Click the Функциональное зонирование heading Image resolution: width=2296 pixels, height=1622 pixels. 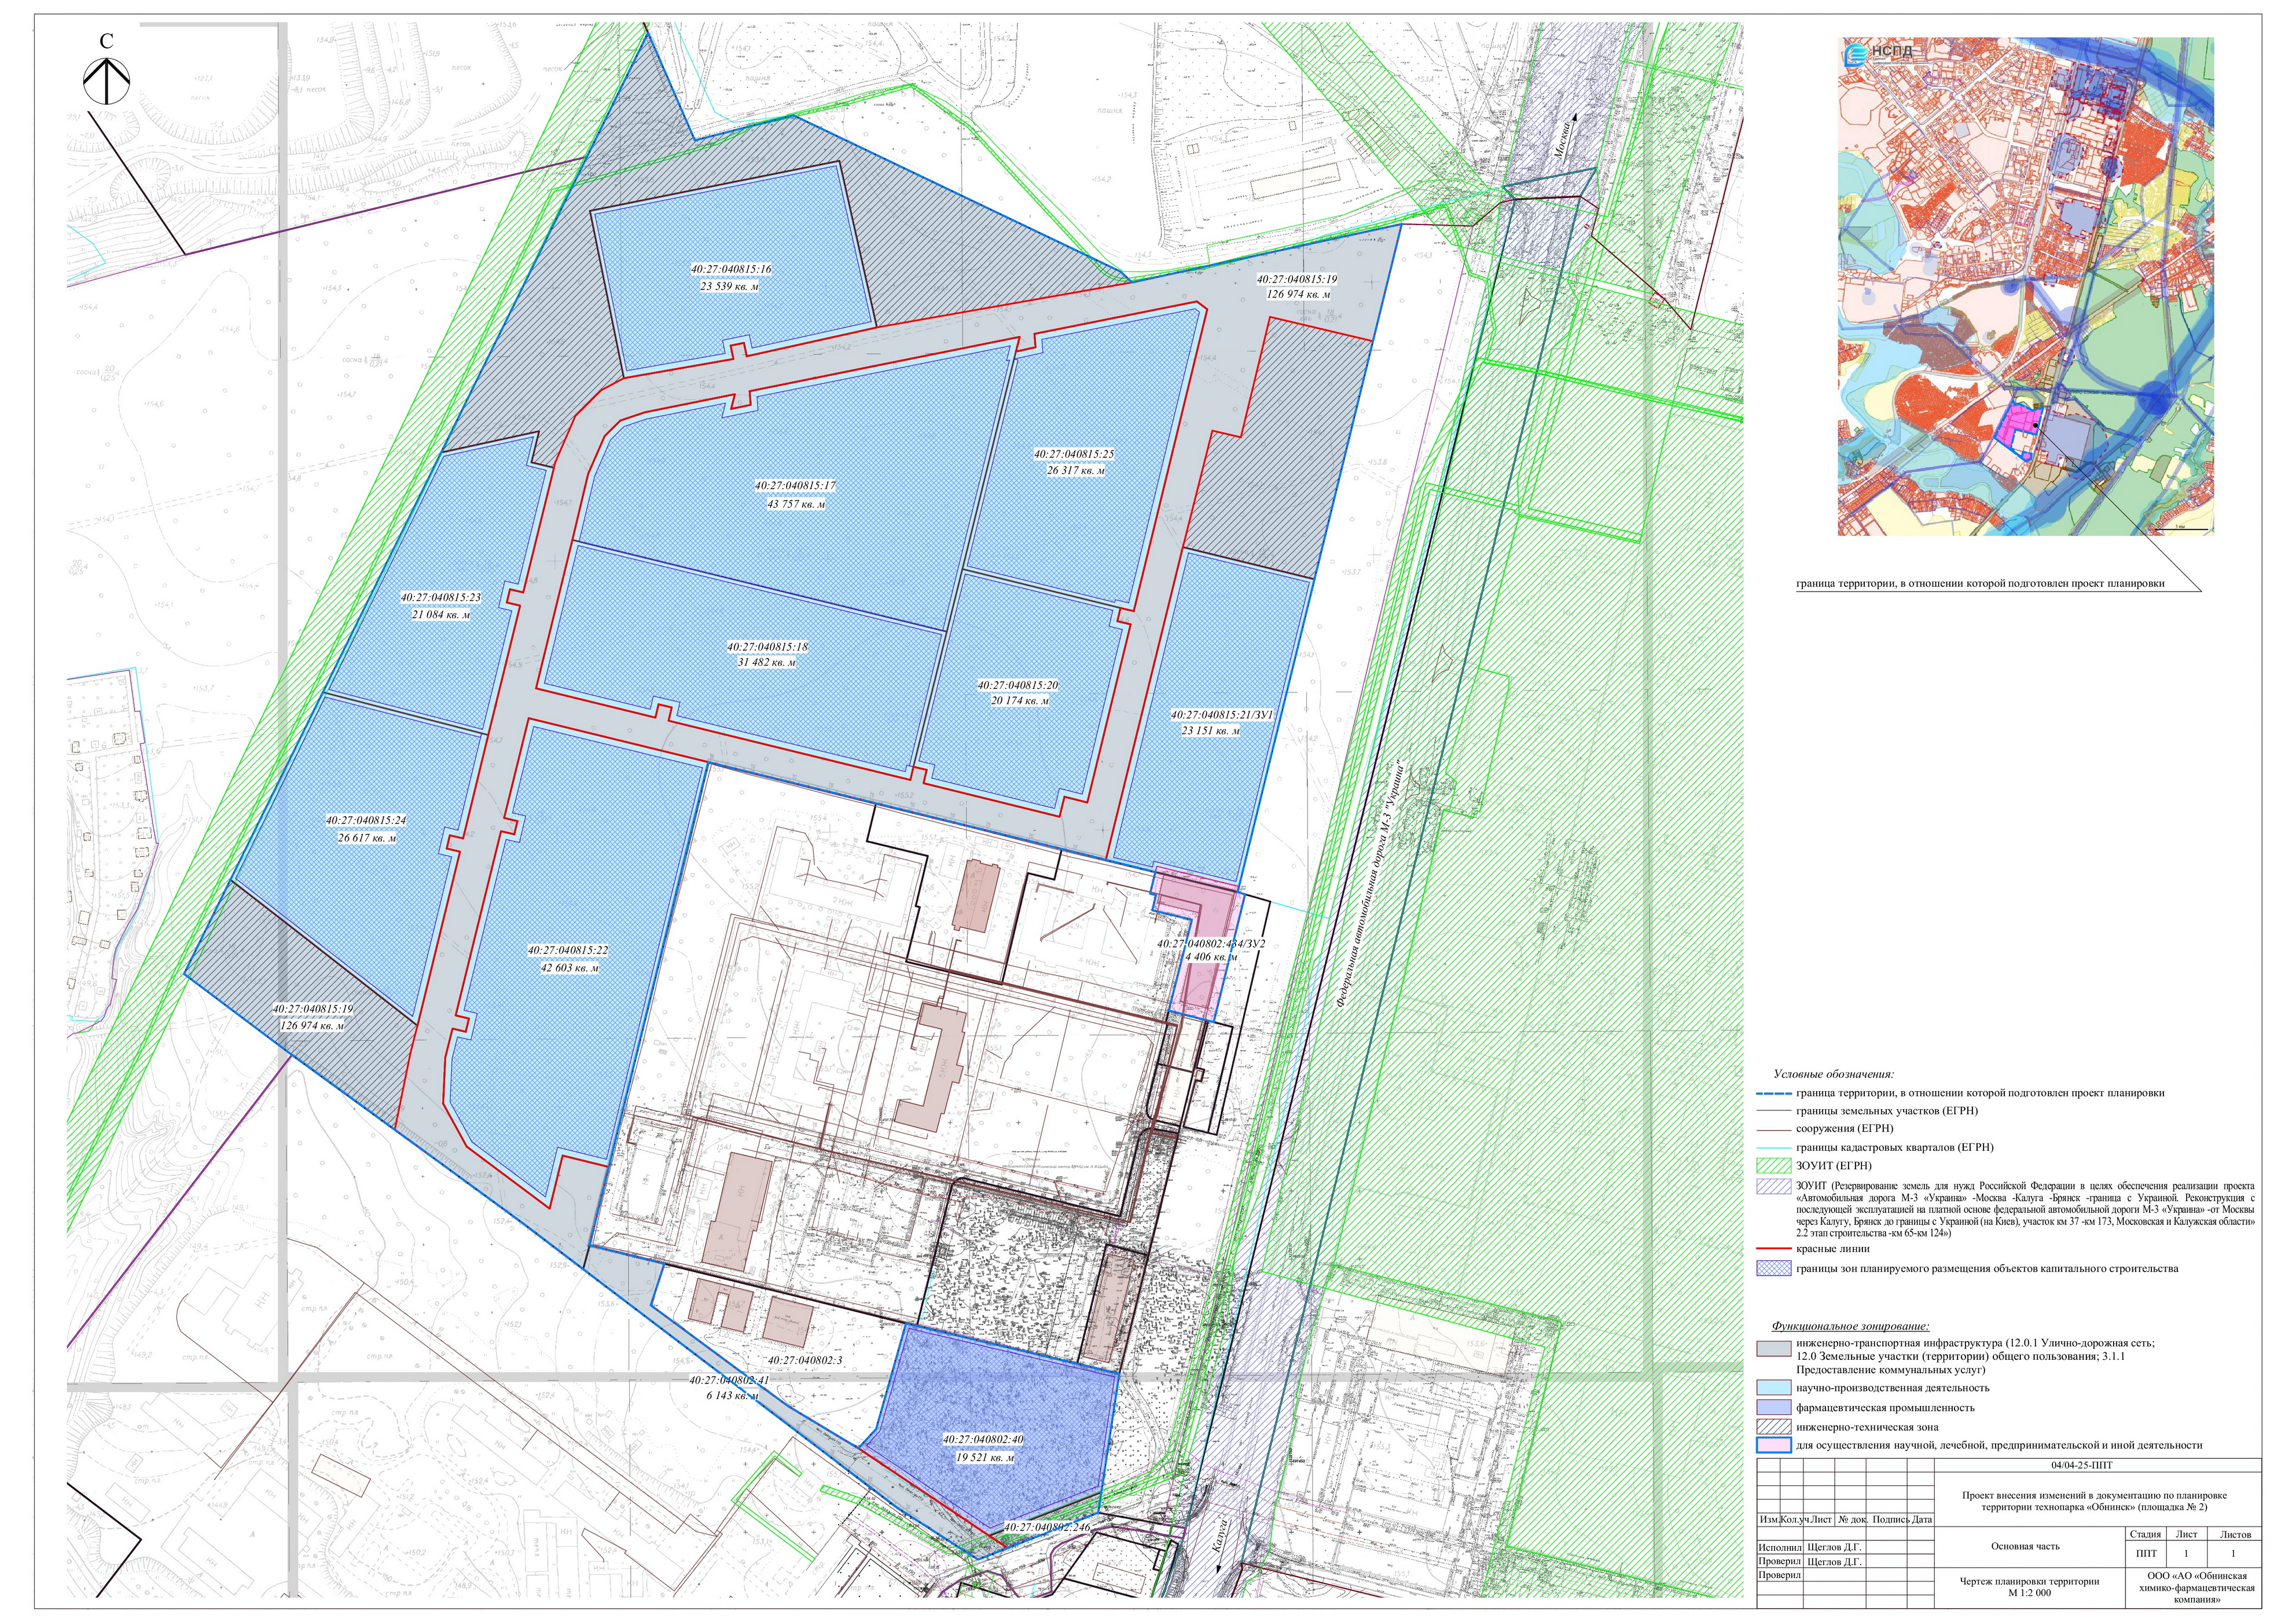click(1850, 1326)
